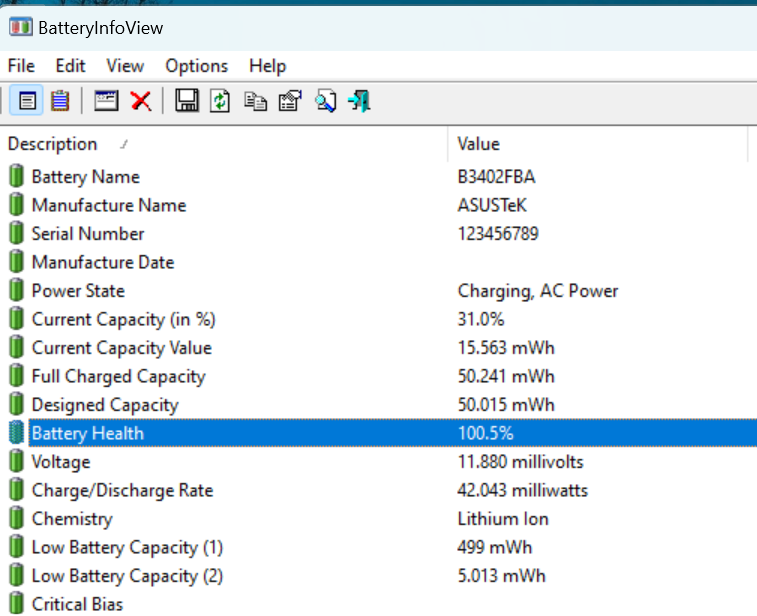
Task: Click the Exit door icon in the toolbar
Action: pos(359,101)
